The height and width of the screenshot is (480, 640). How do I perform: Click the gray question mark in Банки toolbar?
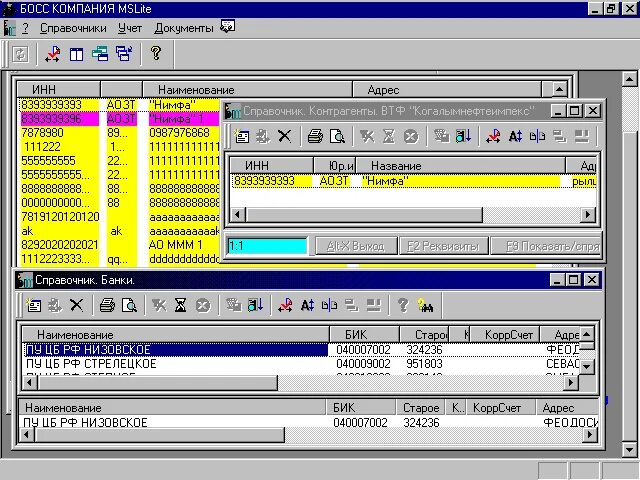click(403, 305)
